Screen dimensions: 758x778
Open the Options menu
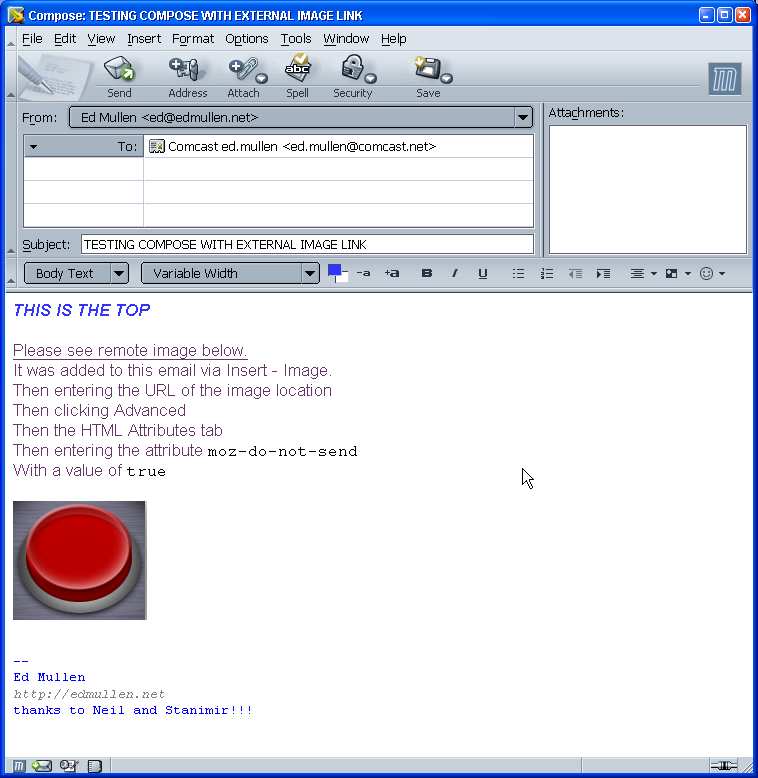point(246,38)
